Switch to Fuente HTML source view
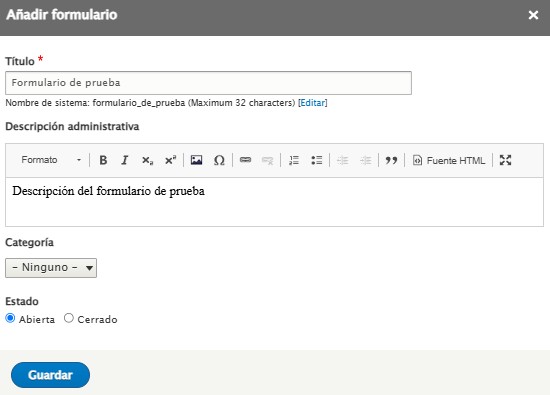This screenshot has width=550, height=395. (x=449, y=160)
